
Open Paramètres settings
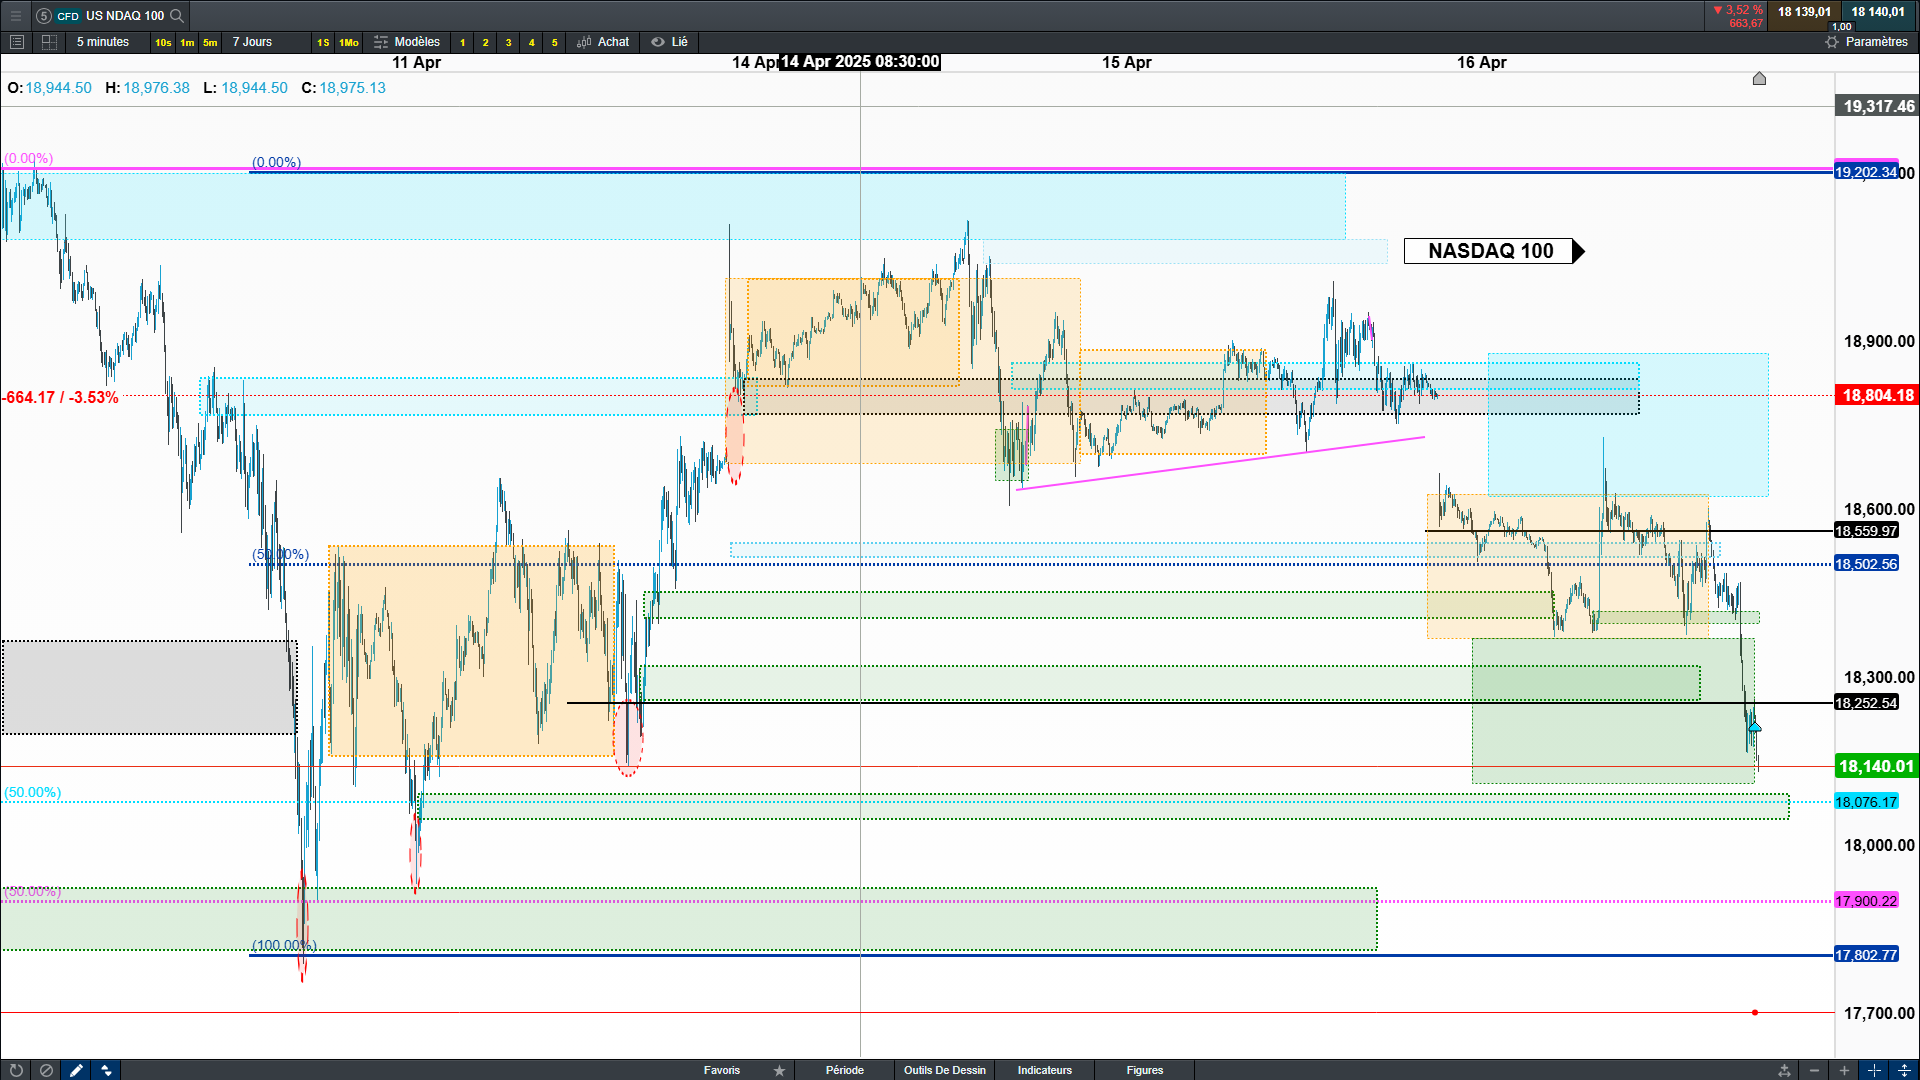pos(1866,42)
